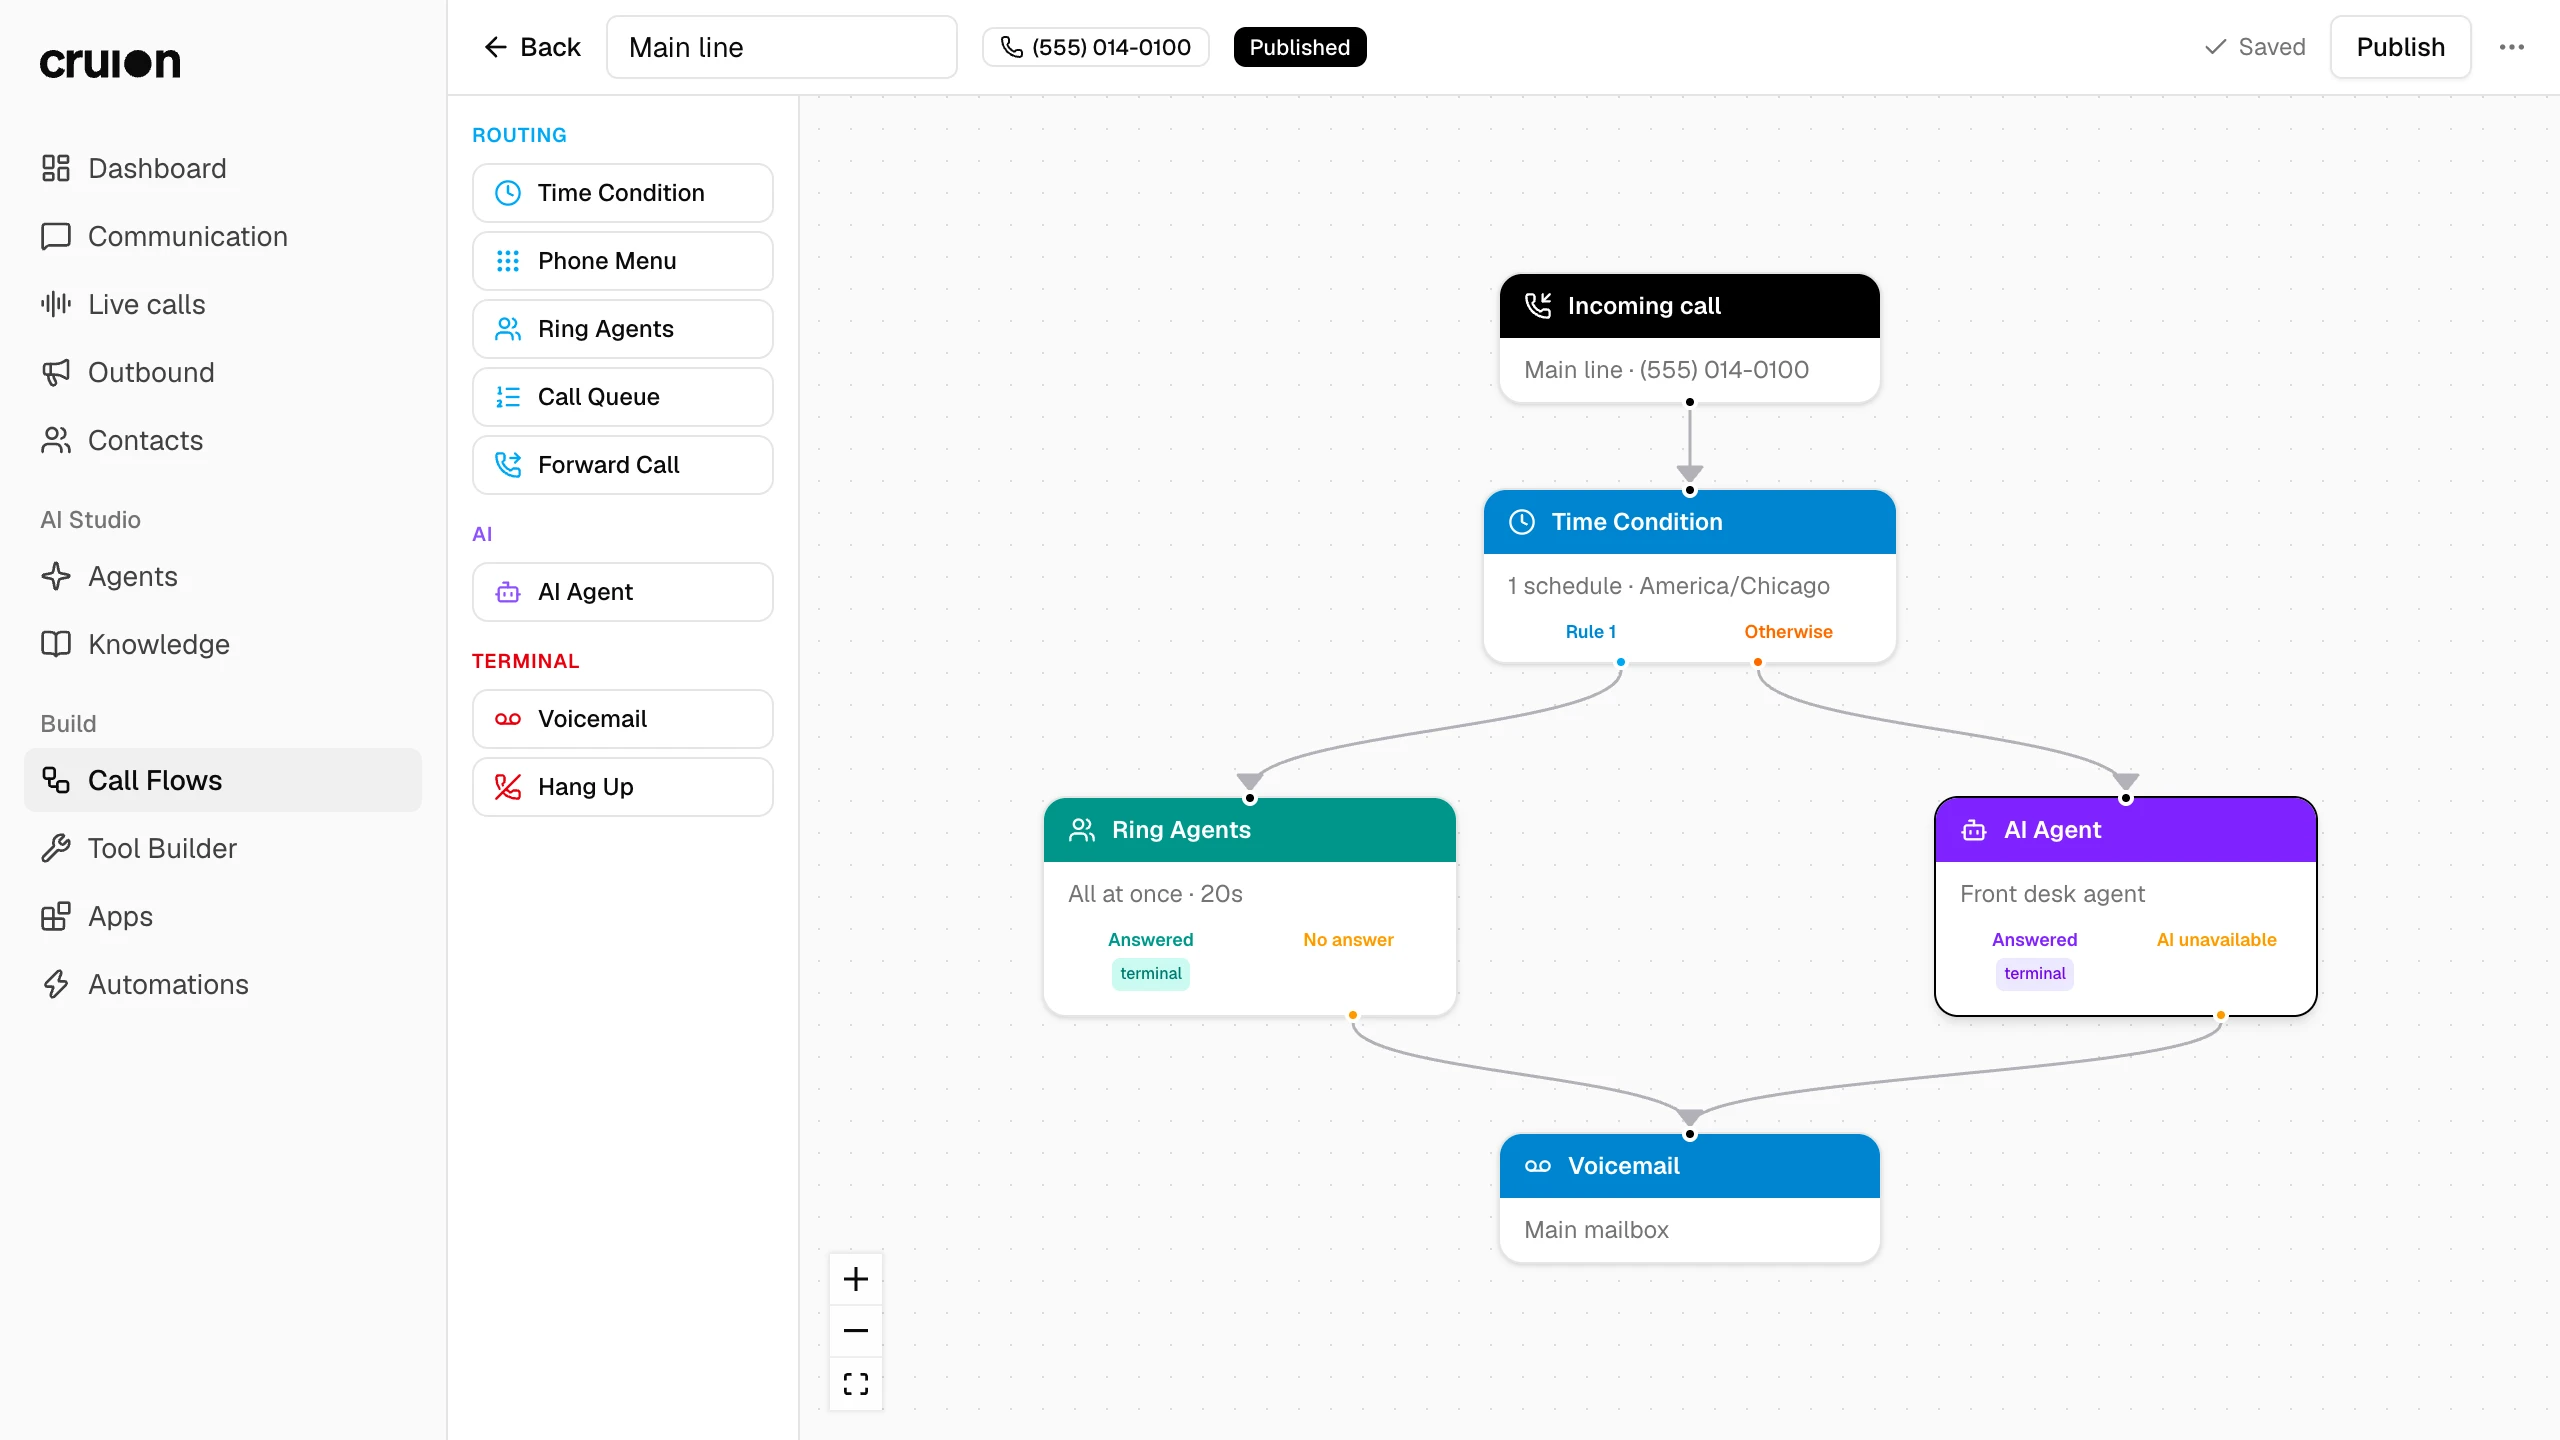The height and width of the screenshot is (1440, 2560).
Task: Click the Live calls waveform icon
Action: tap(56, 304)
